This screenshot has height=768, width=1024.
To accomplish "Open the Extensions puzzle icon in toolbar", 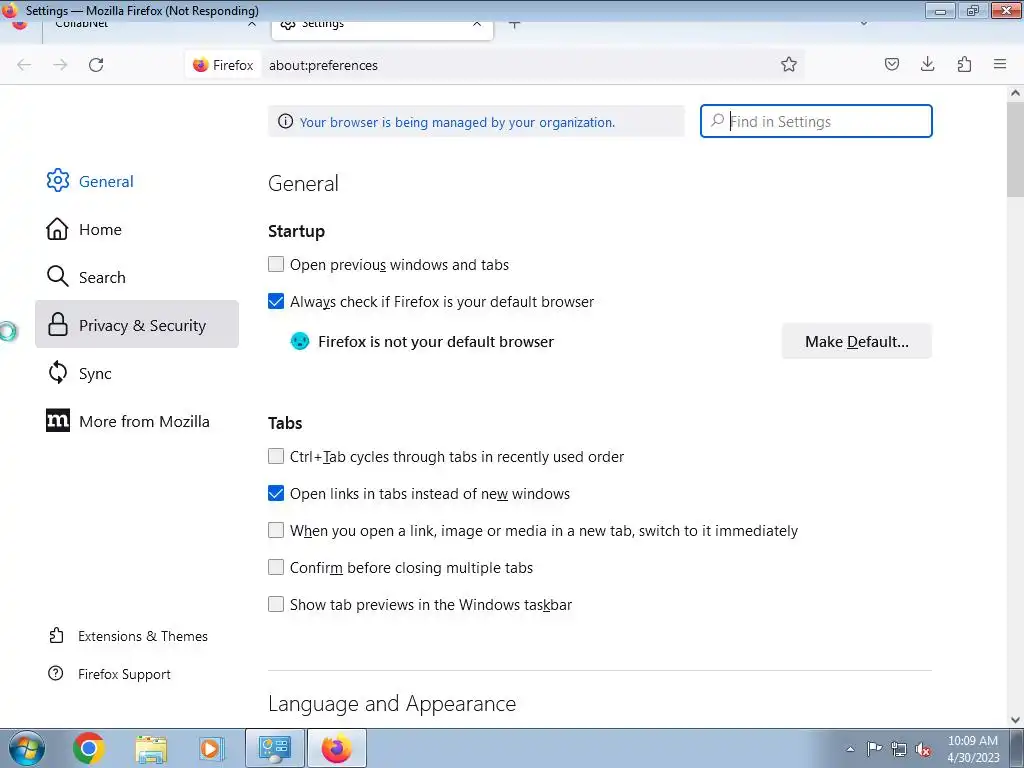I will tap(964, 64).
